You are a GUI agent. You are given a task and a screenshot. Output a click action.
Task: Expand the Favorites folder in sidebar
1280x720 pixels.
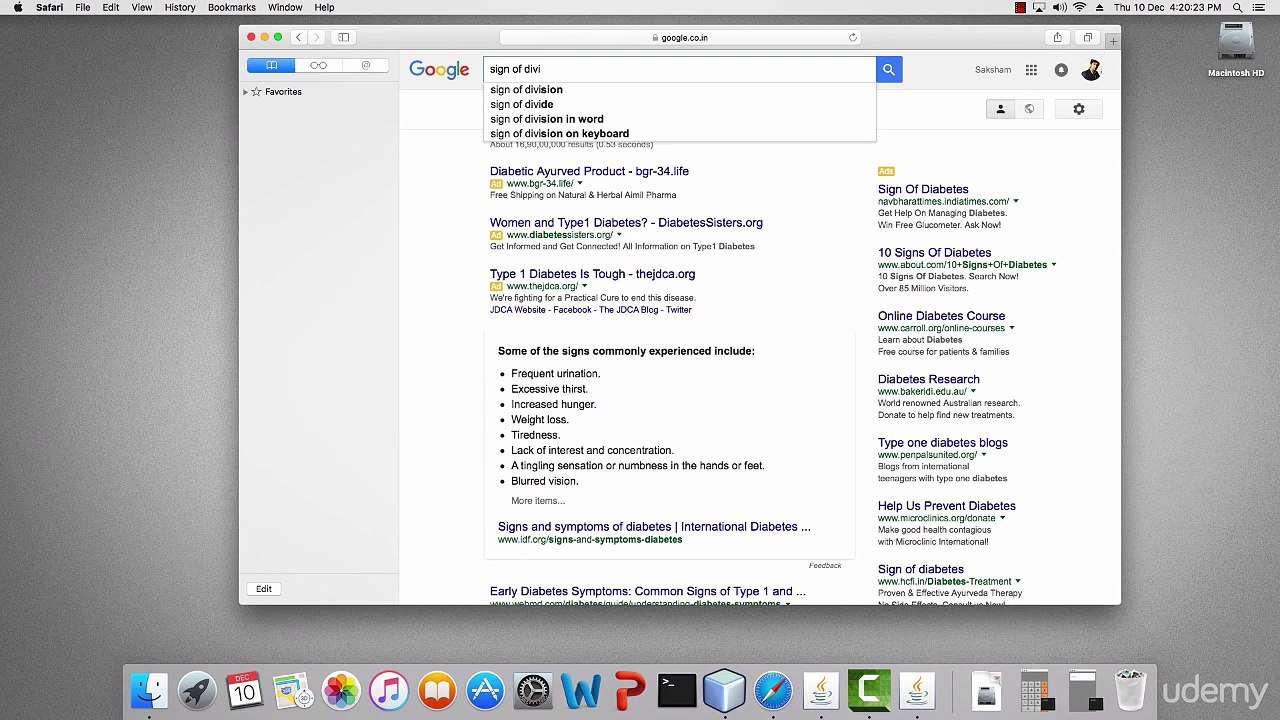click(x=245, y=92)
